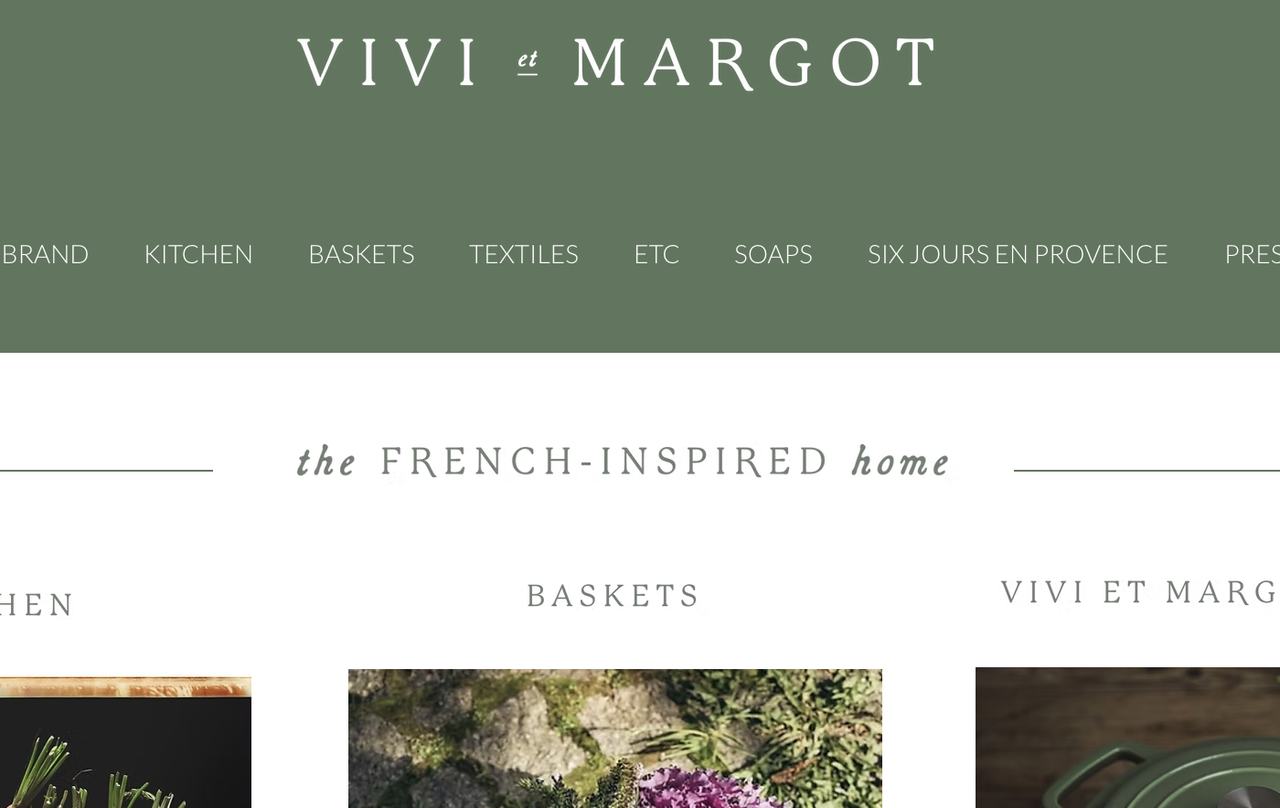Image resolution: width=1280 pixels, height=808 pixels.
Task: Click the BASKETS category title above the photo
Action: pos(613,596)
